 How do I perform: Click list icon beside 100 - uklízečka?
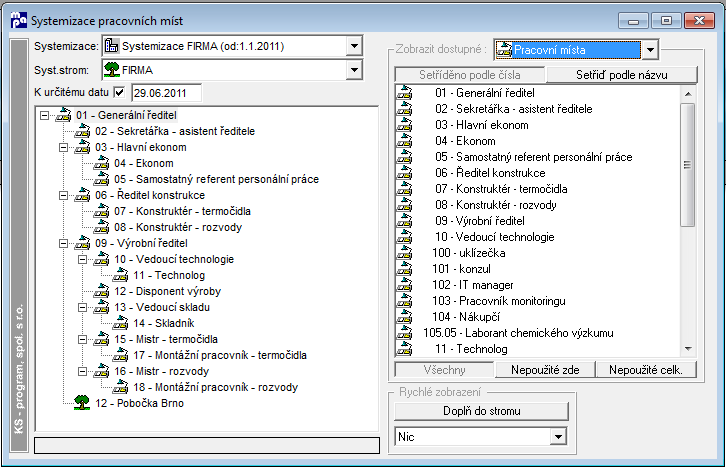(404, 253)
